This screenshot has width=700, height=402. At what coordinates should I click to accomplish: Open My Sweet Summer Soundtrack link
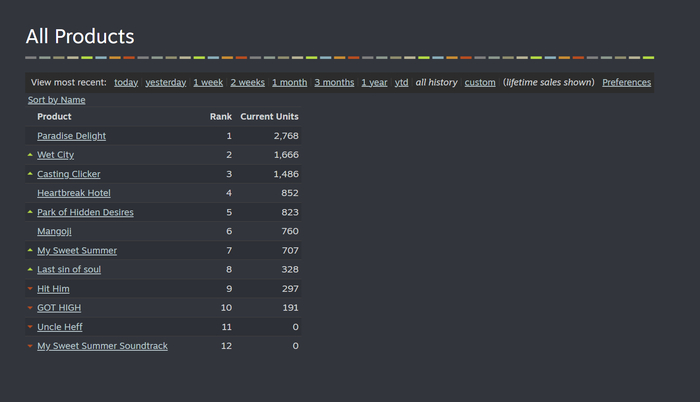(x=102, y=346)
